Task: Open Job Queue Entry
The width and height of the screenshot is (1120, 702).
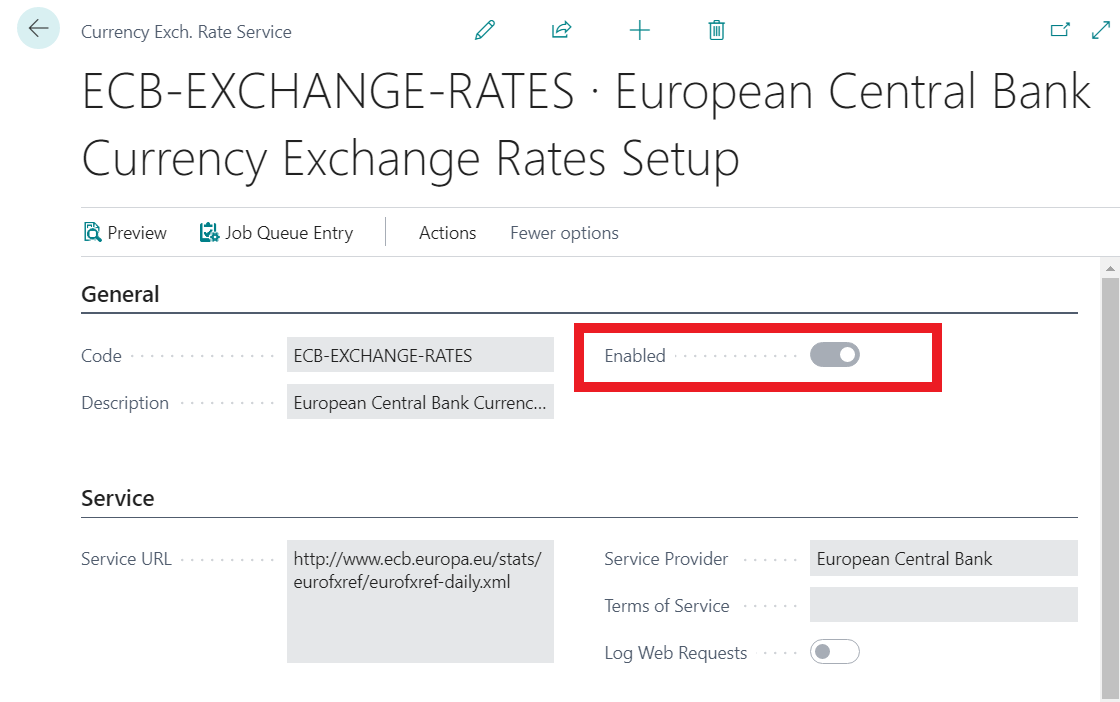Action: 276,233
